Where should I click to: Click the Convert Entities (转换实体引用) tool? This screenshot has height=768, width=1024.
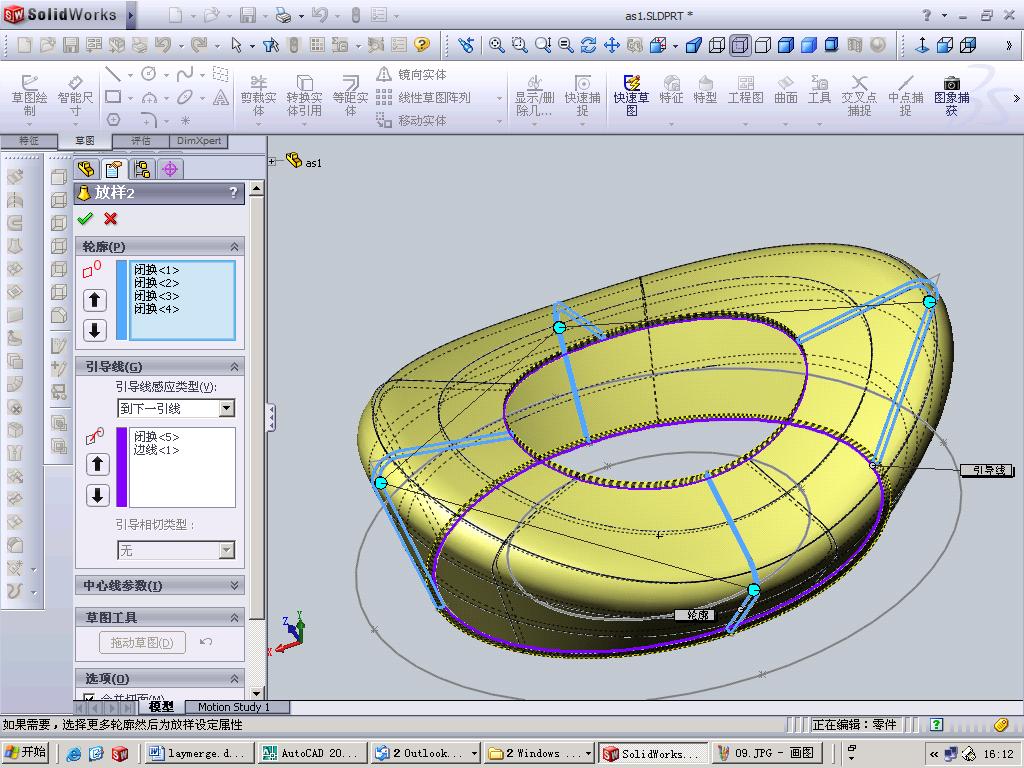click(x=304, y=95)
